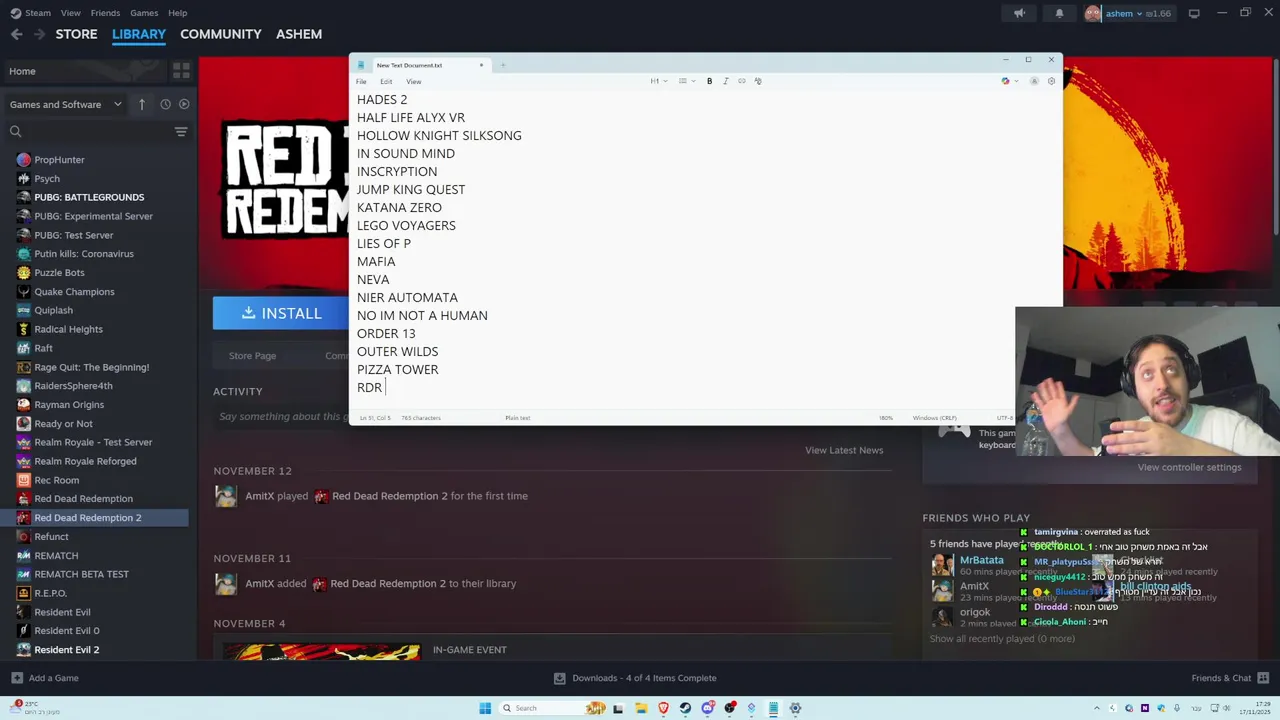The width and height of the screenshot is (1280, 720).
Task: Open Steam from the taskbar
Action: point(685,708)
